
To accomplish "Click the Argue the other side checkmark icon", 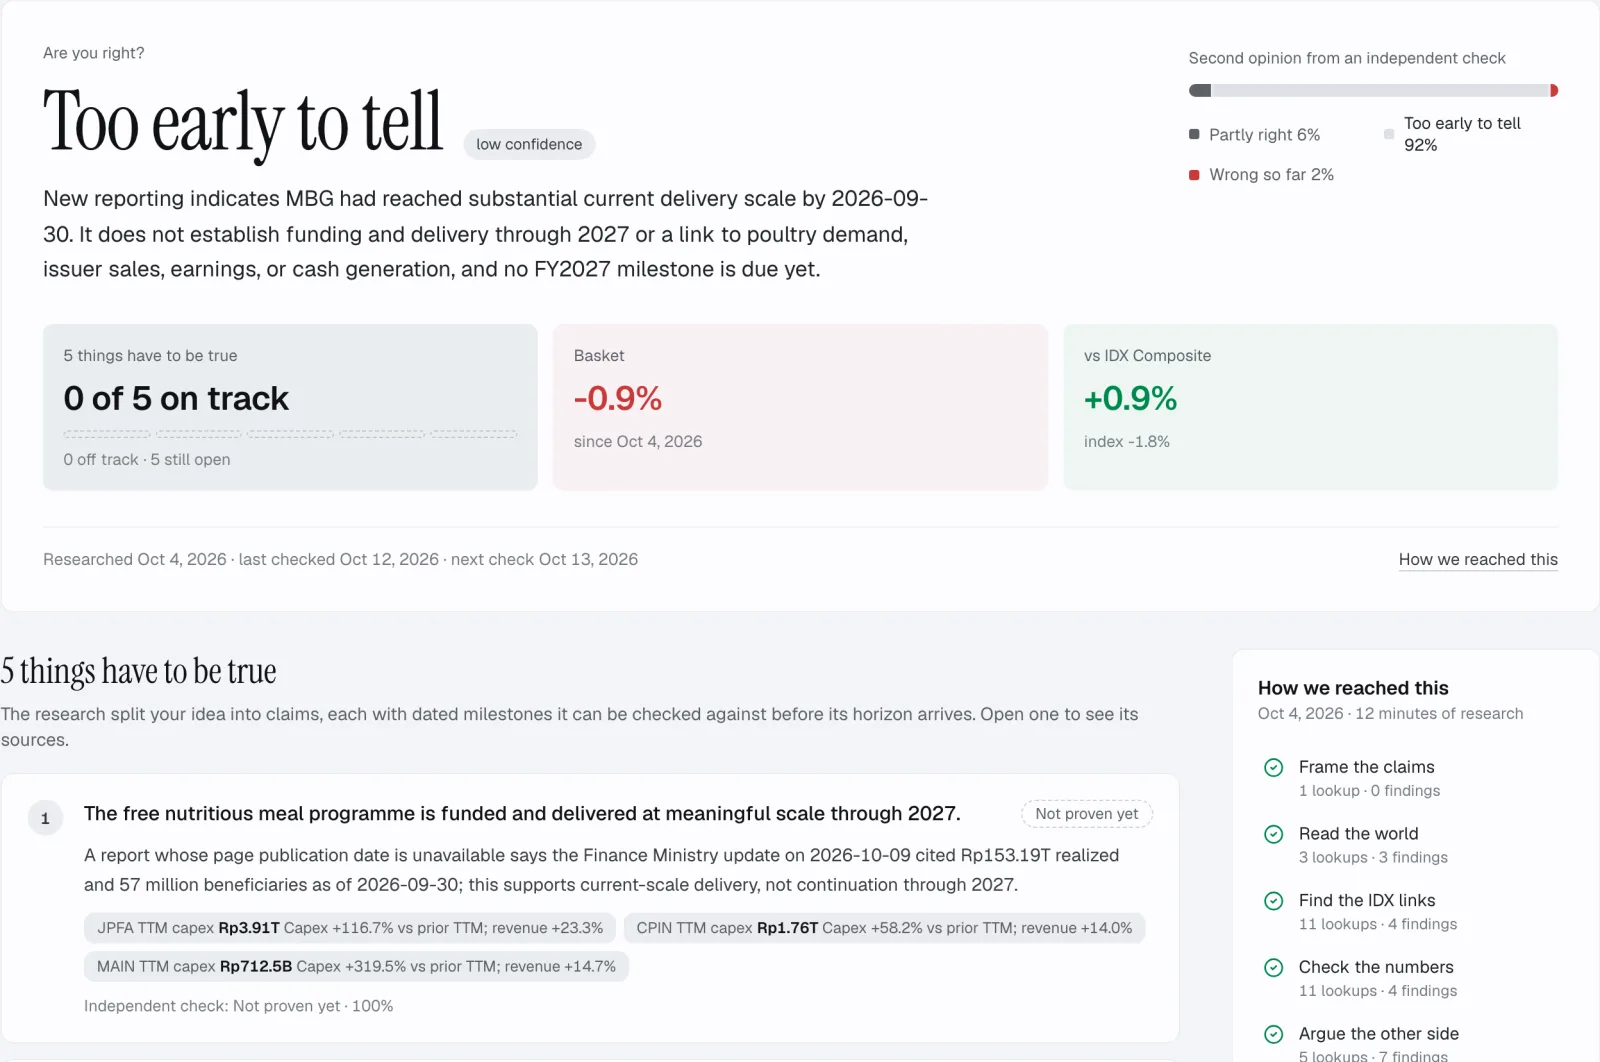I will pos(1273,1035).
